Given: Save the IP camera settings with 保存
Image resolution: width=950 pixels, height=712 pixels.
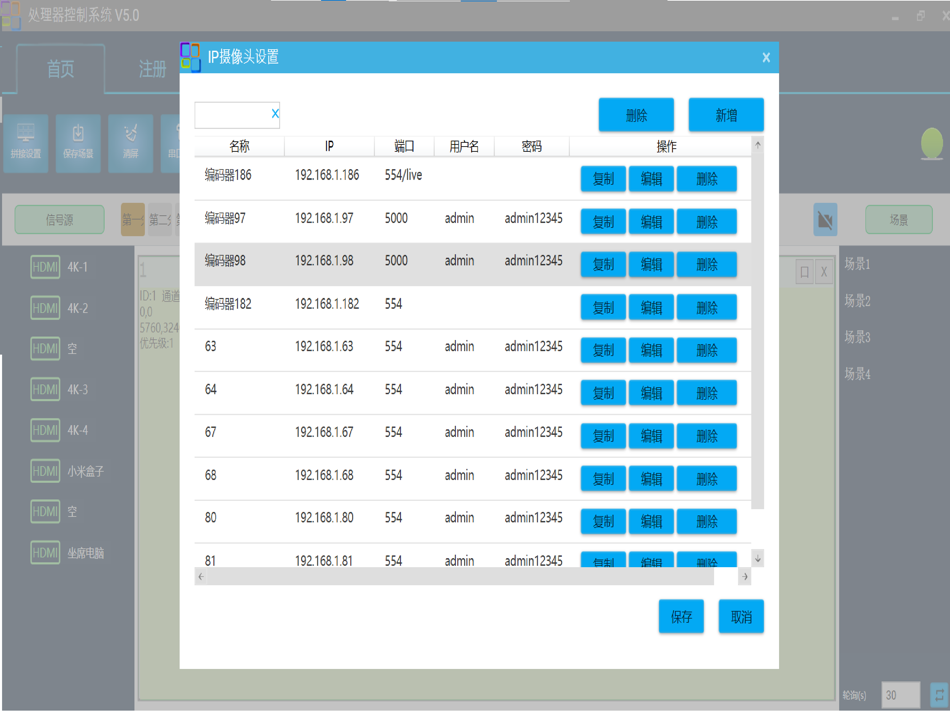Looking at the screenshot, I should coord(681,616).
